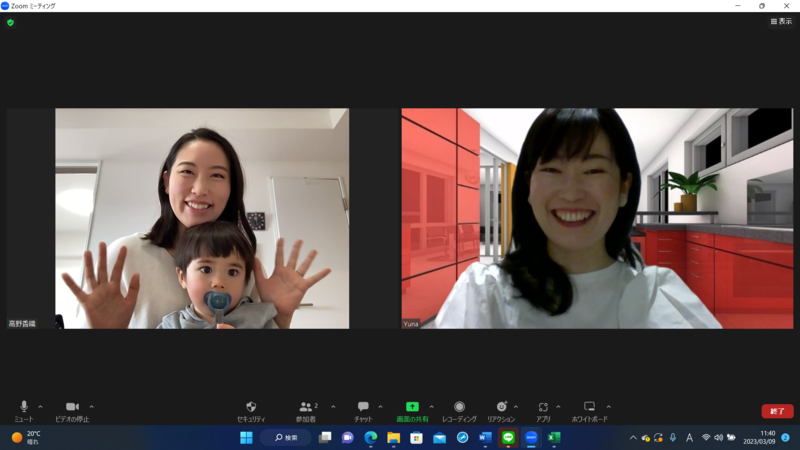Start recording with the Recording icon
Screen dimensions: 800x450
[x=459, y=407]
